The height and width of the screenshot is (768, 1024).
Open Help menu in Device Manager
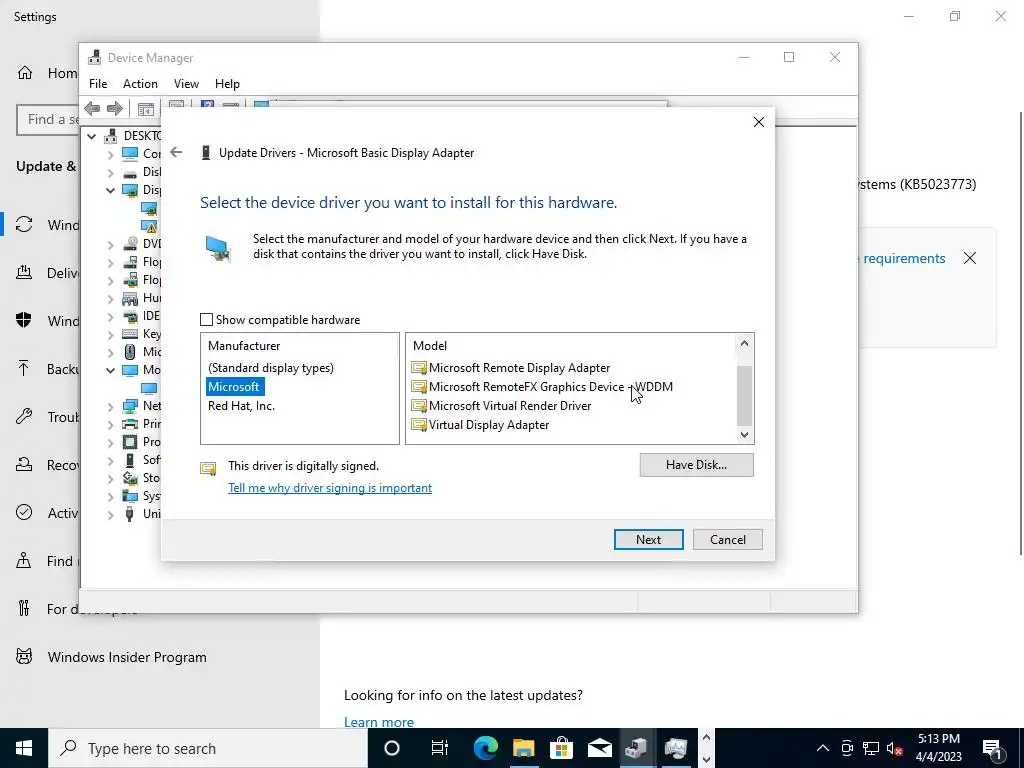(227, 84)
